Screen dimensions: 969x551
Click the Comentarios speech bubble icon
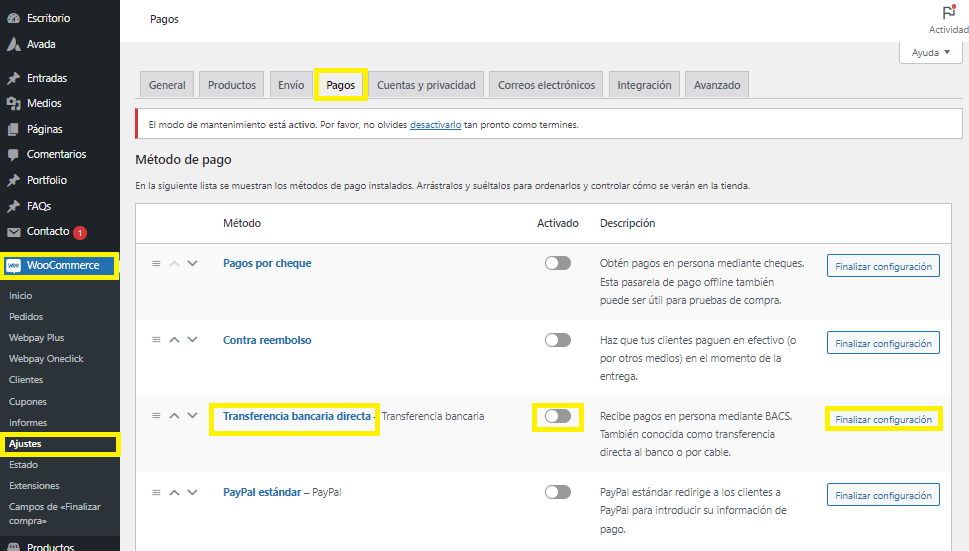[13, 155]
